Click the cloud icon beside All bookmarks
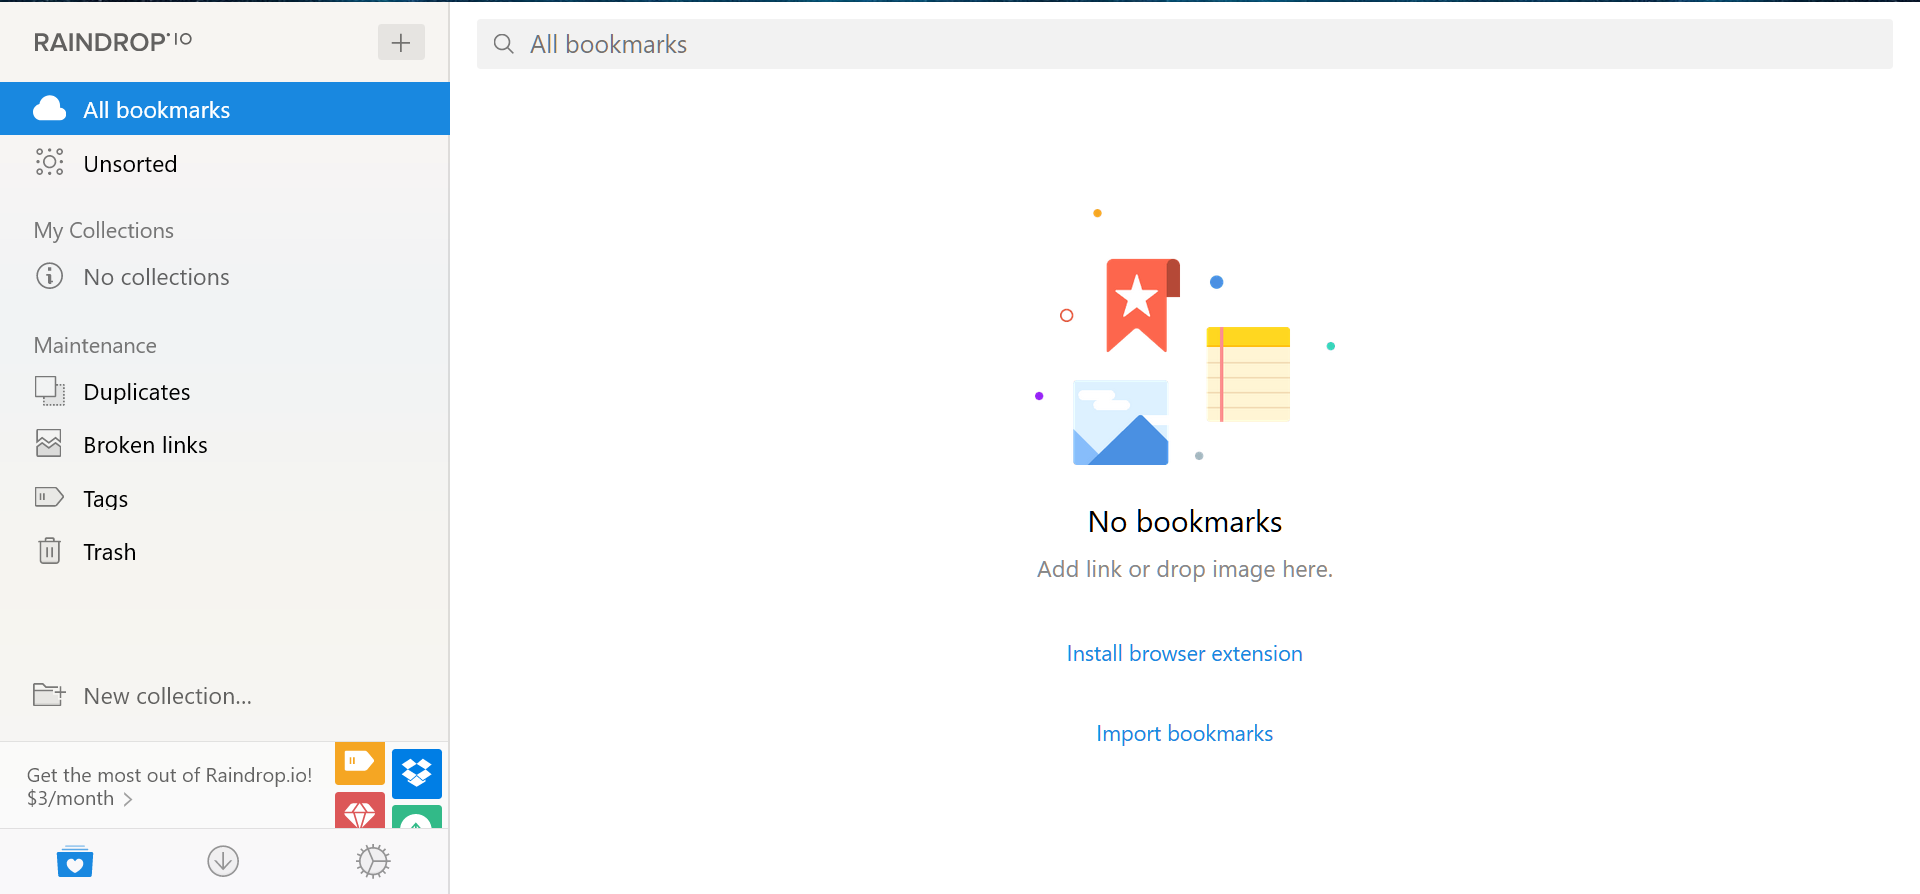1920x894 pixels. (50, 109)
